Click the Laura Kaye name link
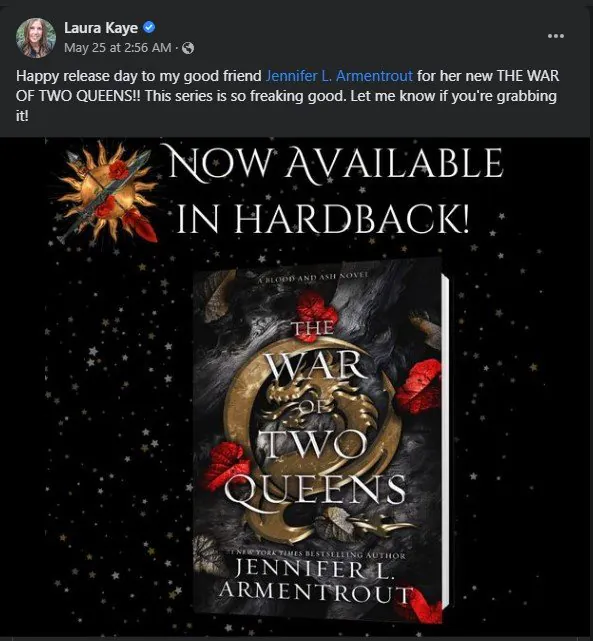The image size is (593, 641). click(x=101, y=28)
